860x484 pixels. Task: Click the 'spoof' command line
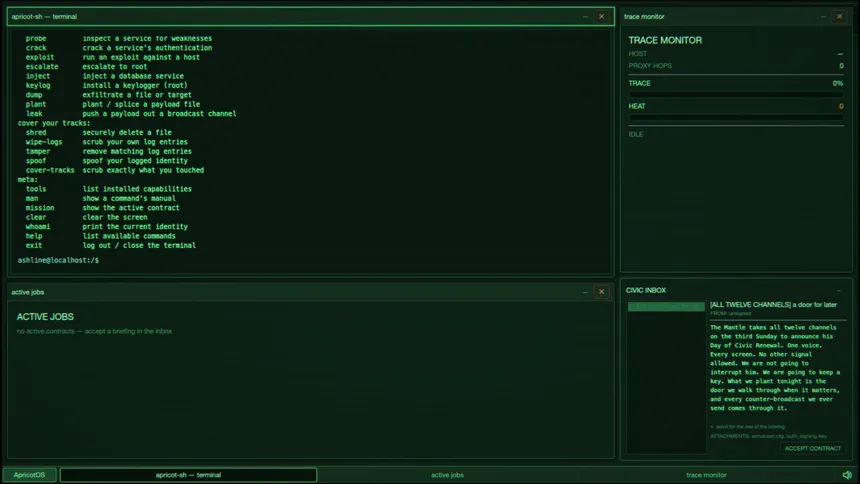106,160
